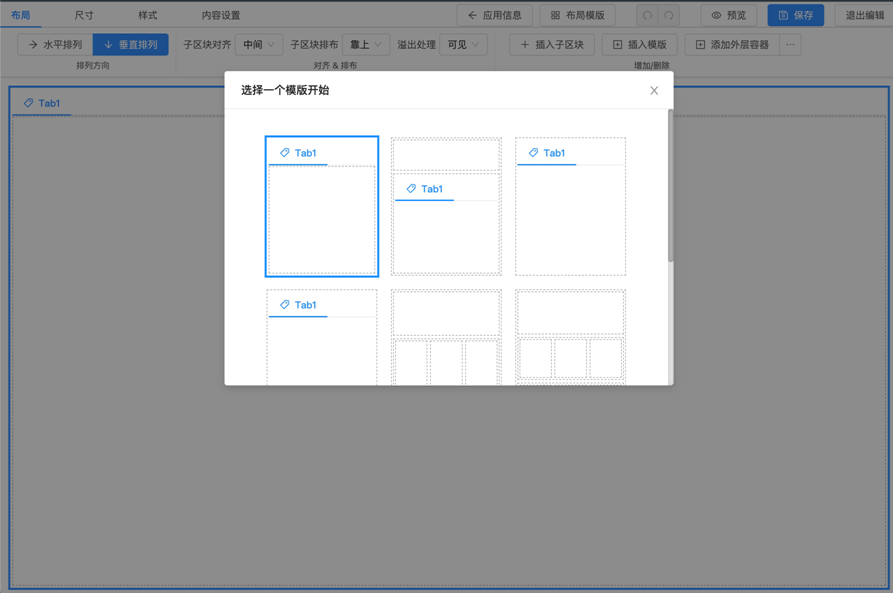Open the 子区块对齐 dropdown showing 中间
This screenshot has width=893, height=593.
pyautogui.click(x=259, y=44)
